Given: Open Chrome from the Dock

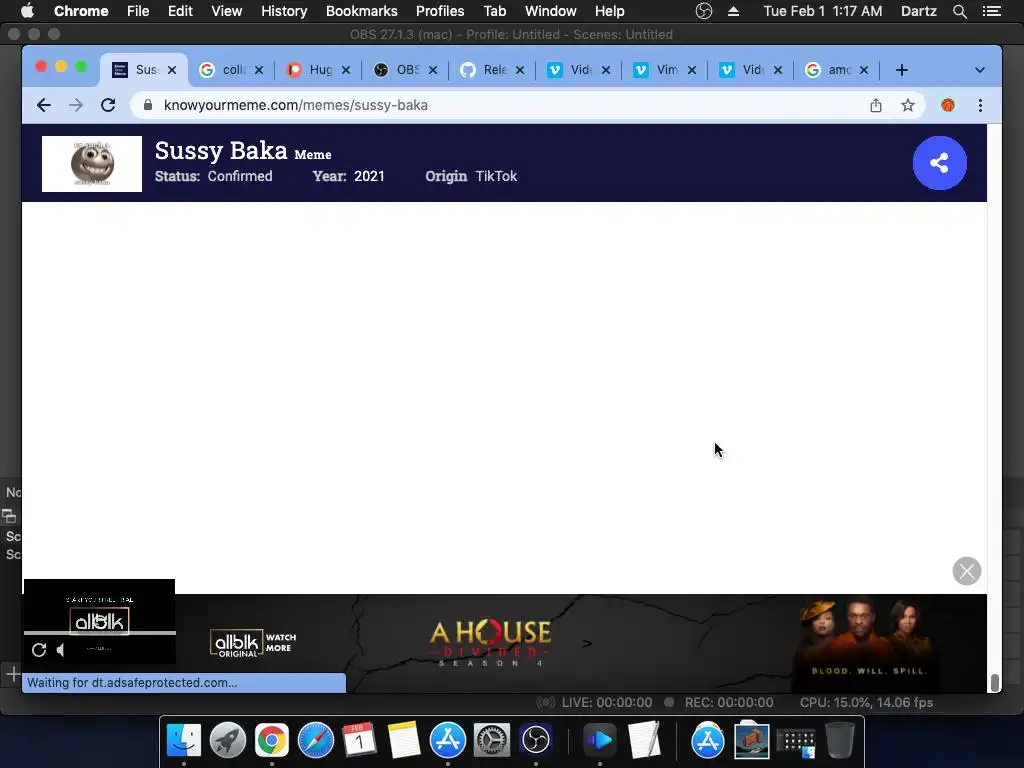Looking at the screenshot, I should coord(272,740).
